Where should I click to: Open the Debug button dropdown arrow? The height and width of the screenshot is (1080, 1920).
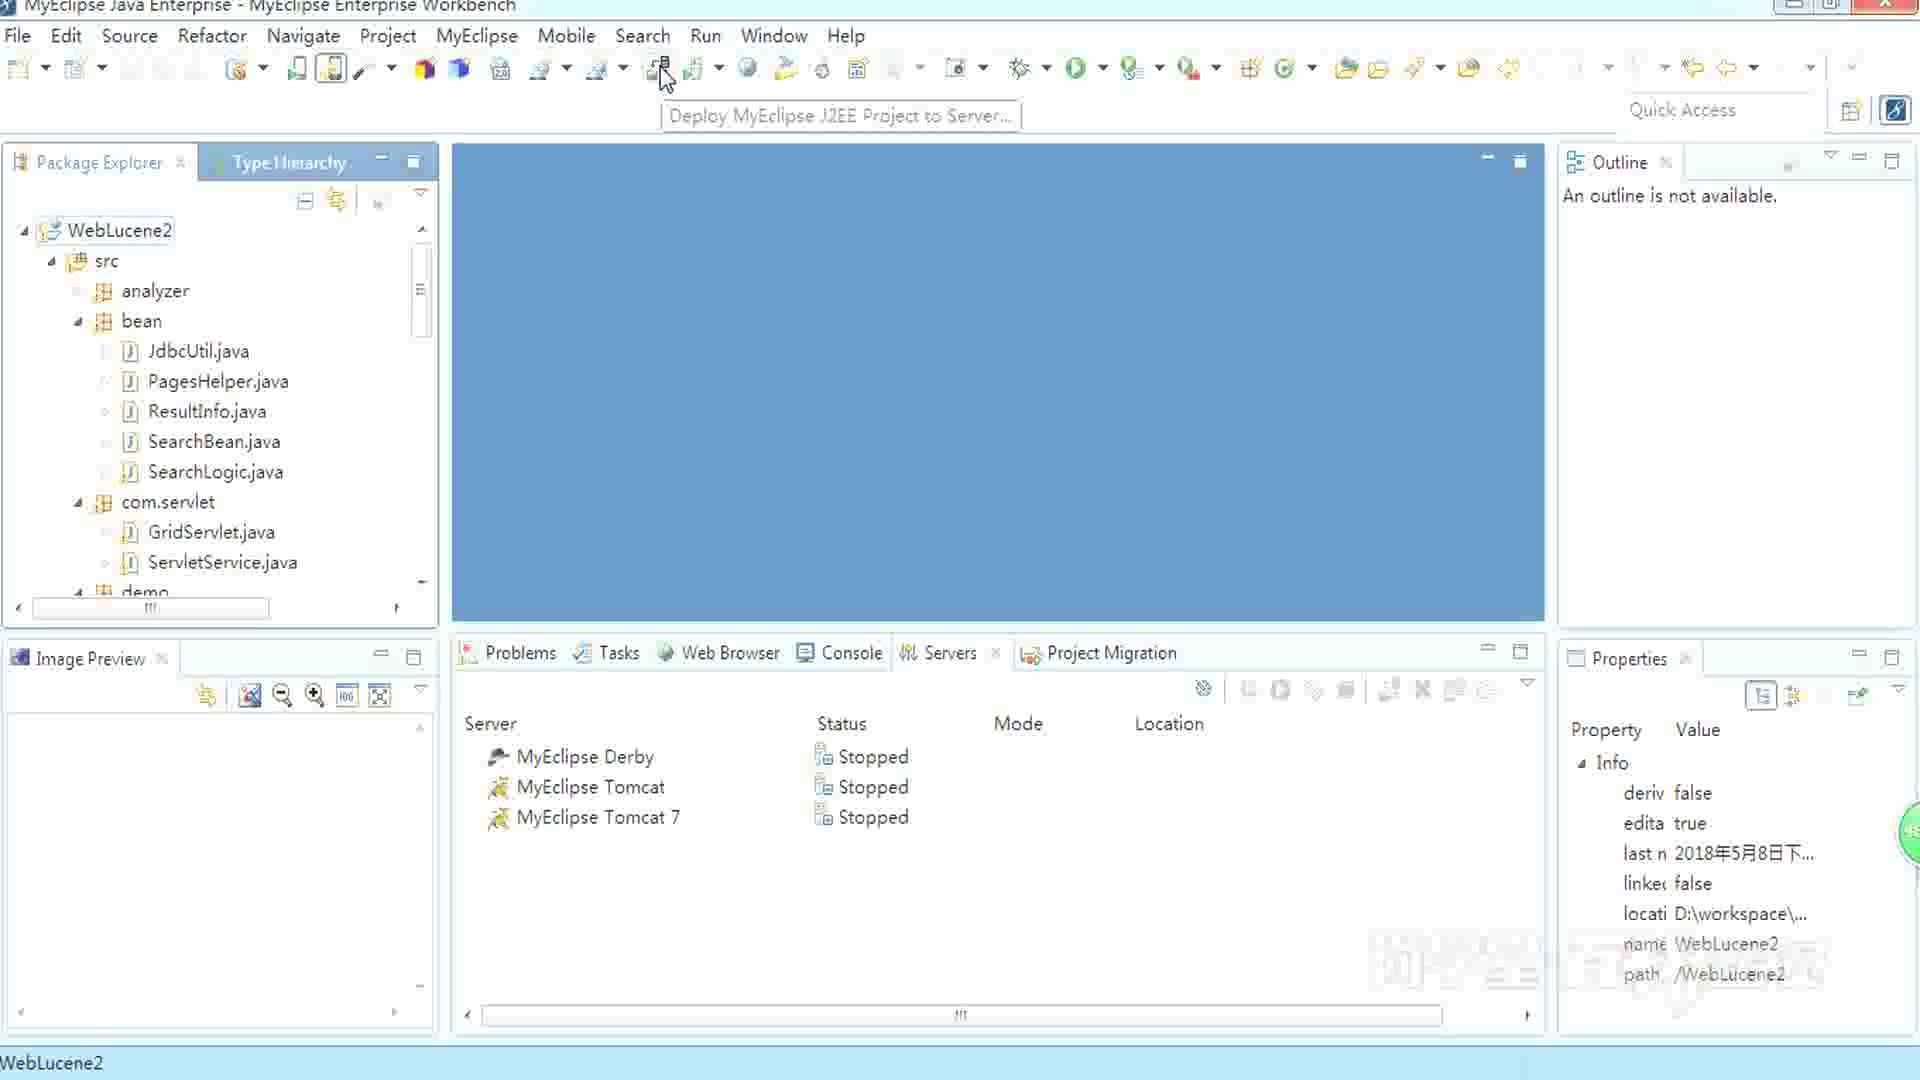1046,68
